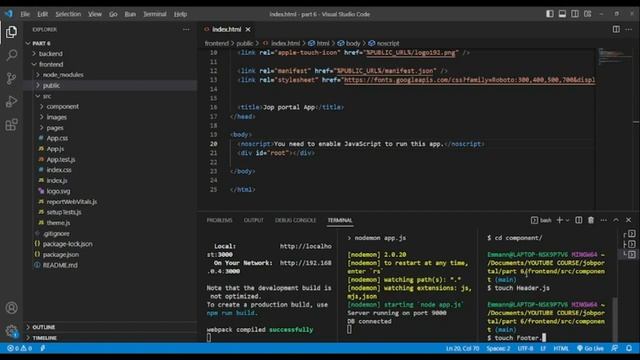Change indentation via Spaces: 2
640x360 pixels.
click(x=498, y=348)
